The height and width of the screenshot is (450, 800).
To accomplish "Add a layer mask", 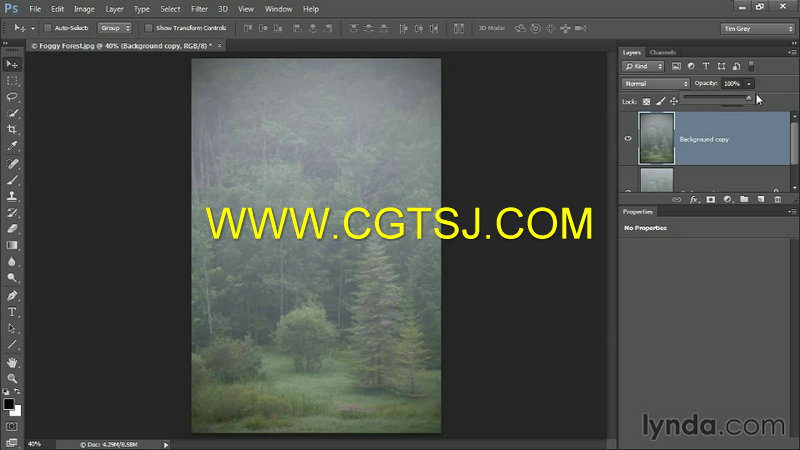I will tap(711, 199).
